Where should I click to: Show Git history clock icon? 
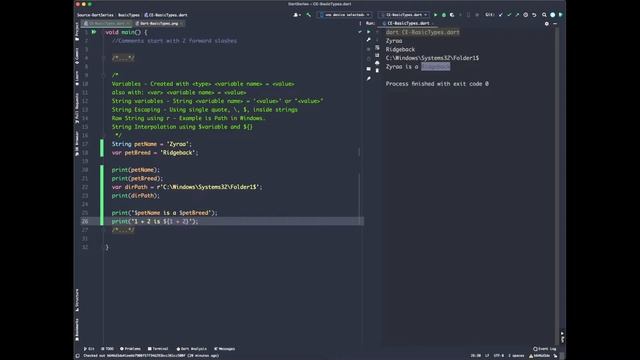(526, 15)
